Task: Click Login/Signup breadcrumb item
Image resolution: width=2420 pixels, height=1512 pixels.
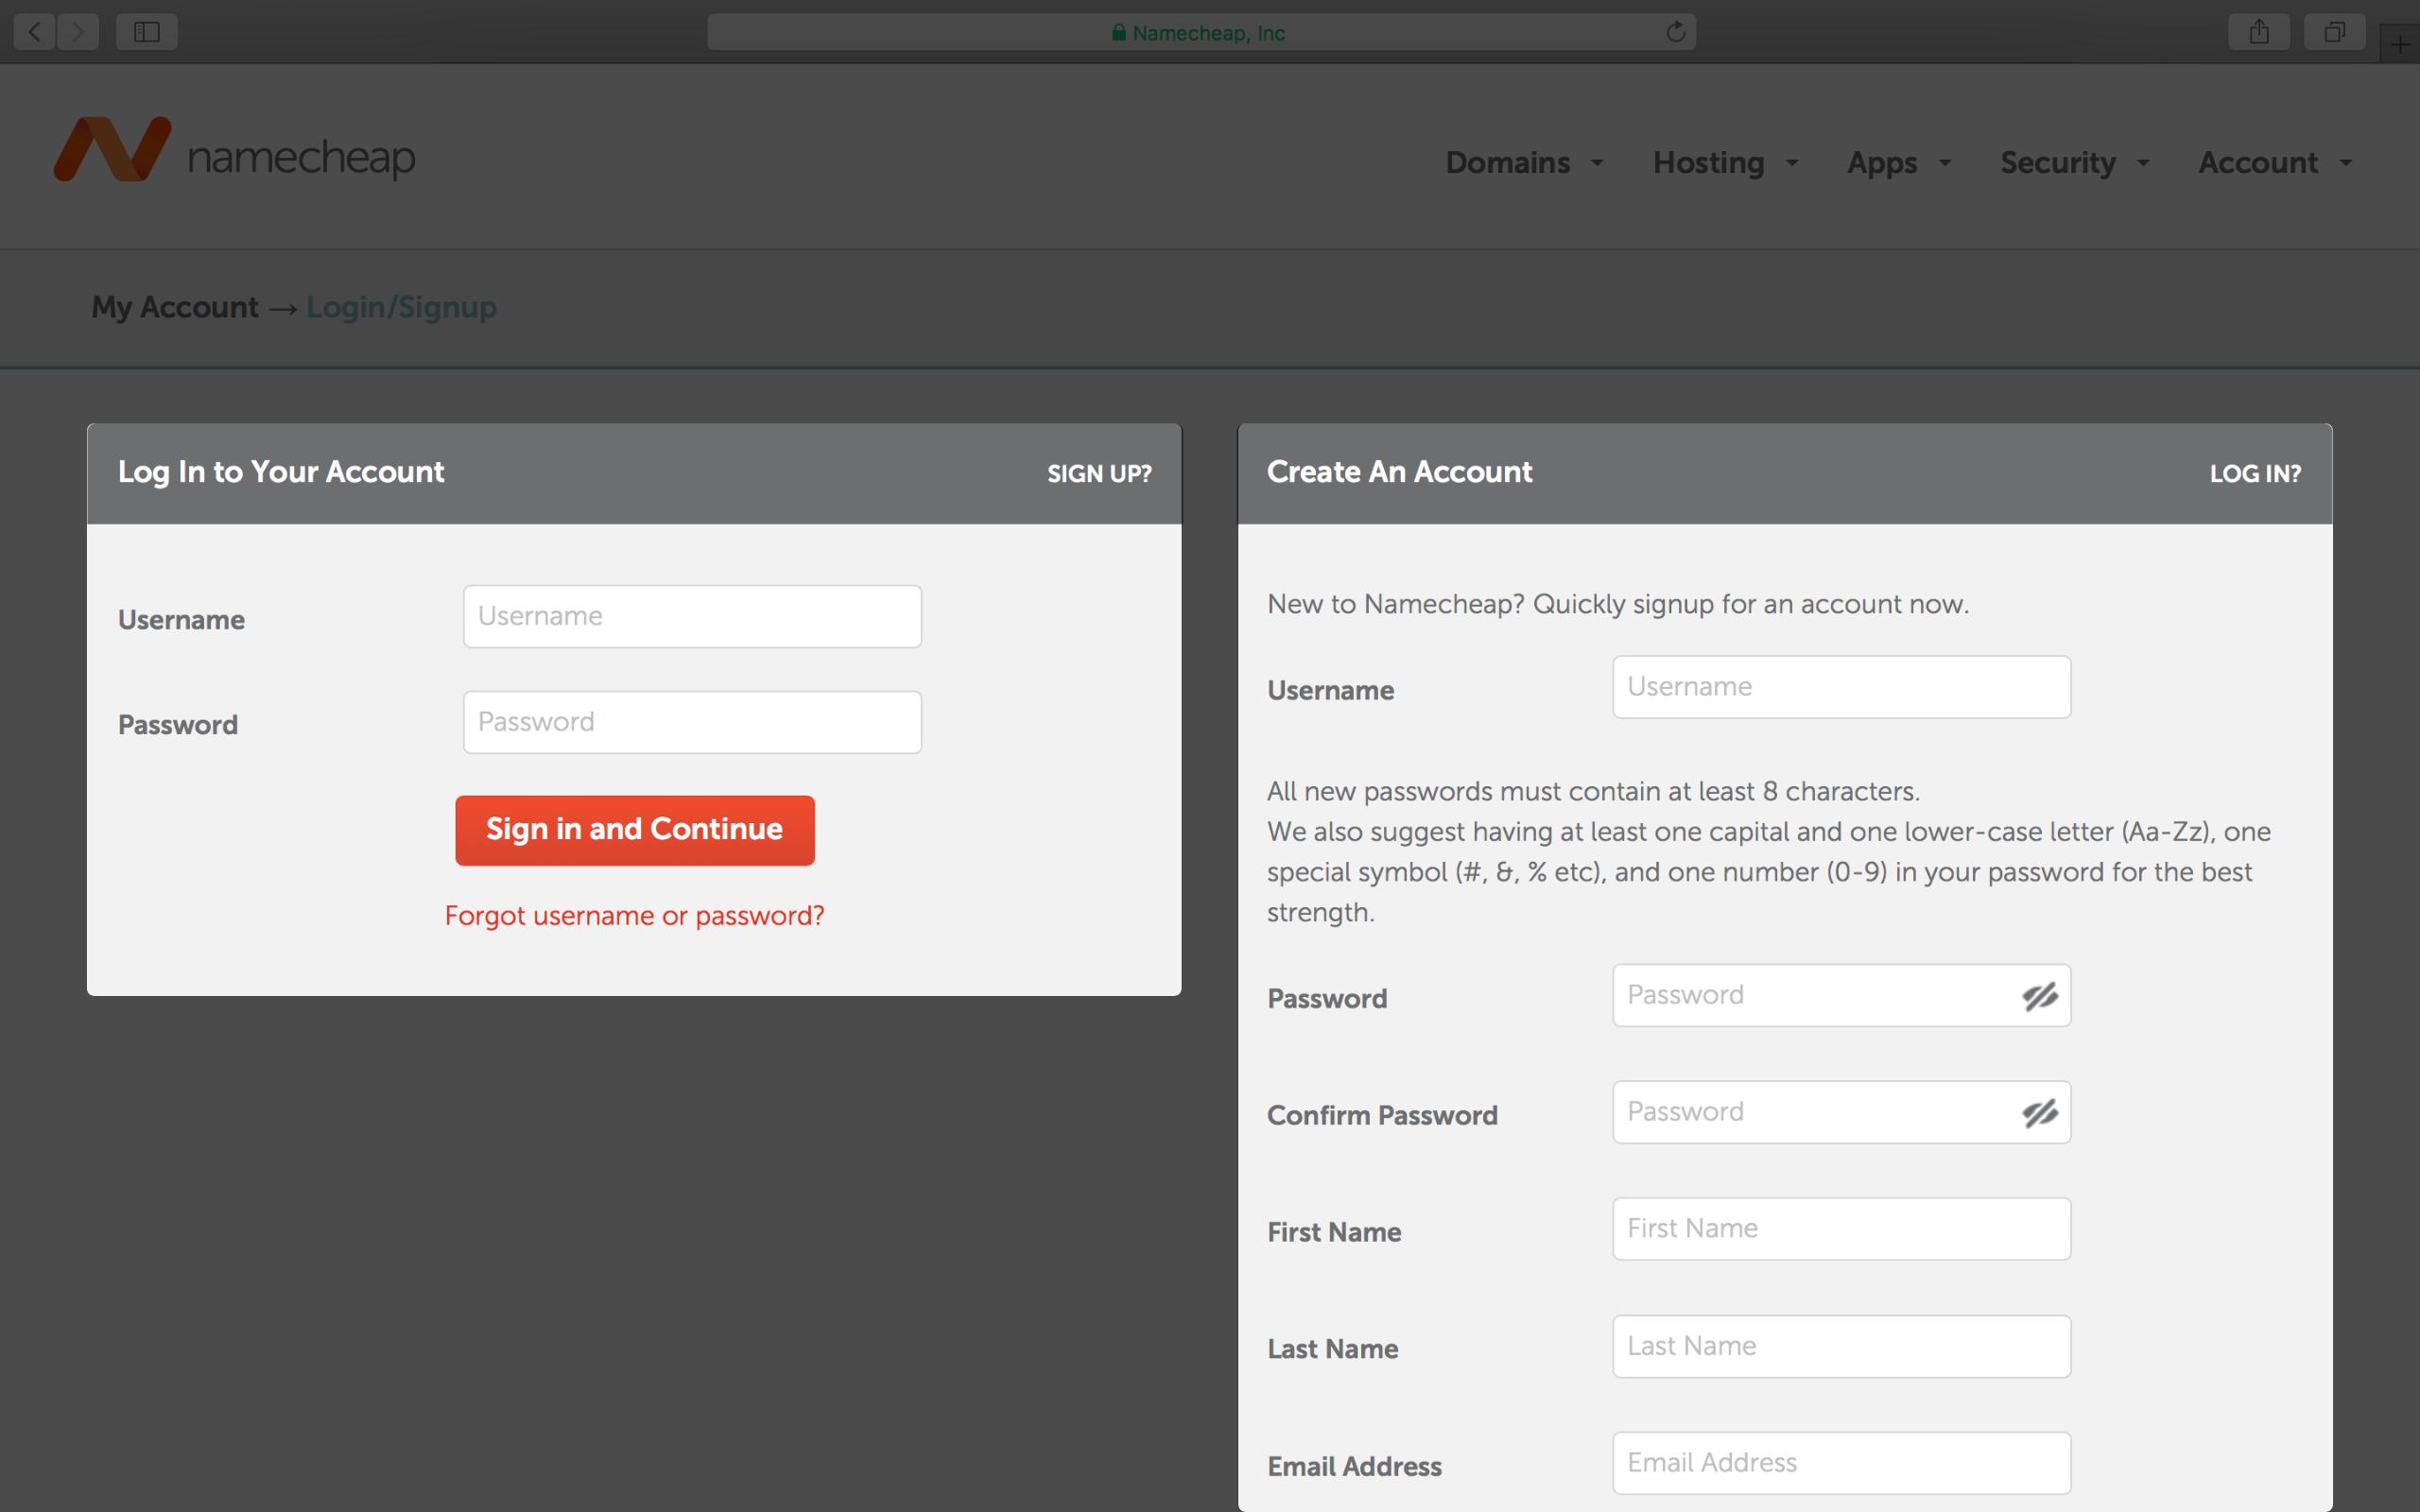Action: tap(401, 306)
